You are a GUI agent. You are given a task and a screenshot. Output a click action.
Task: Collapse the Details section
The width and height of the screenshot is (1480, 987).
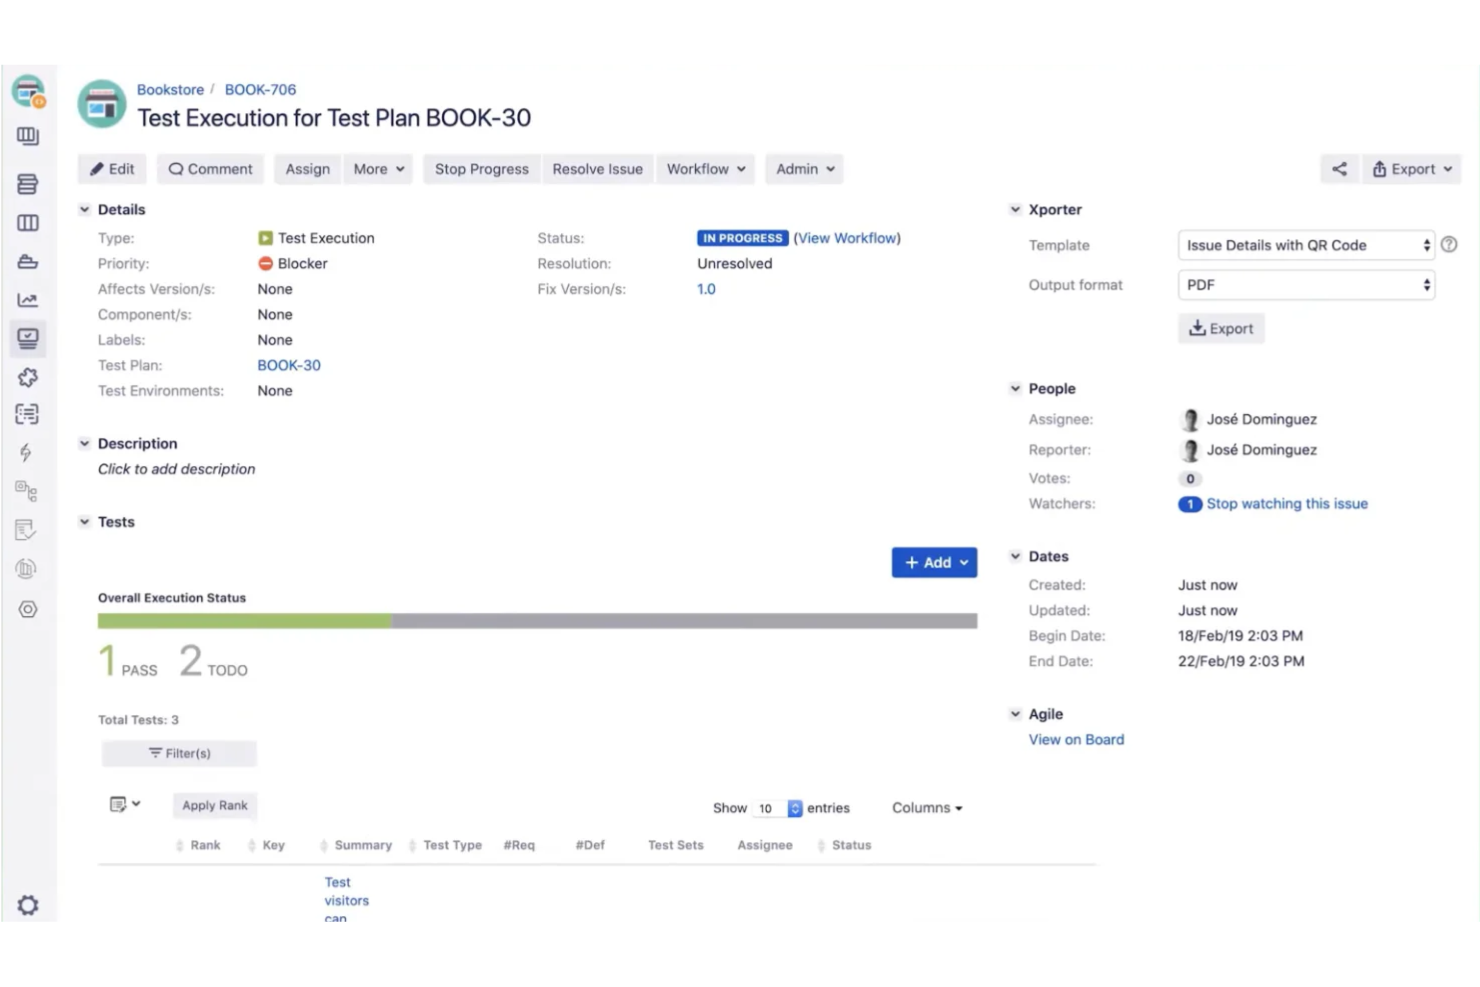84,209
